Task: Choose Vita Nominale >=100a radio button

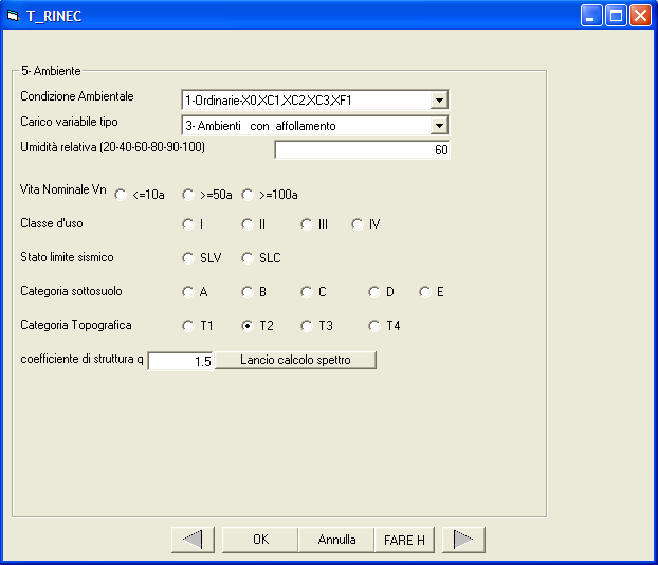Action: pos(247,194)
